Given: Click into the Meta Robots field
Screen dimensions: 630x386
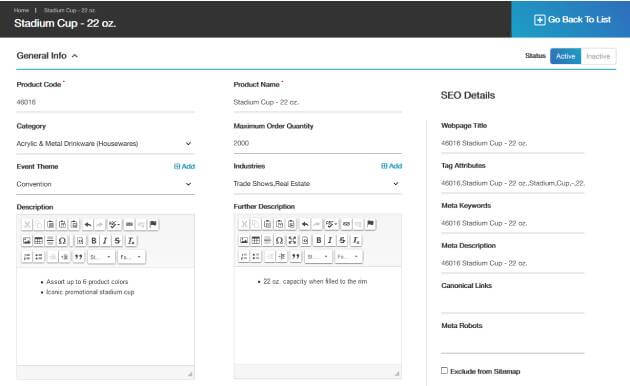Looking at the screenshot, I should (x=512, y=344).
